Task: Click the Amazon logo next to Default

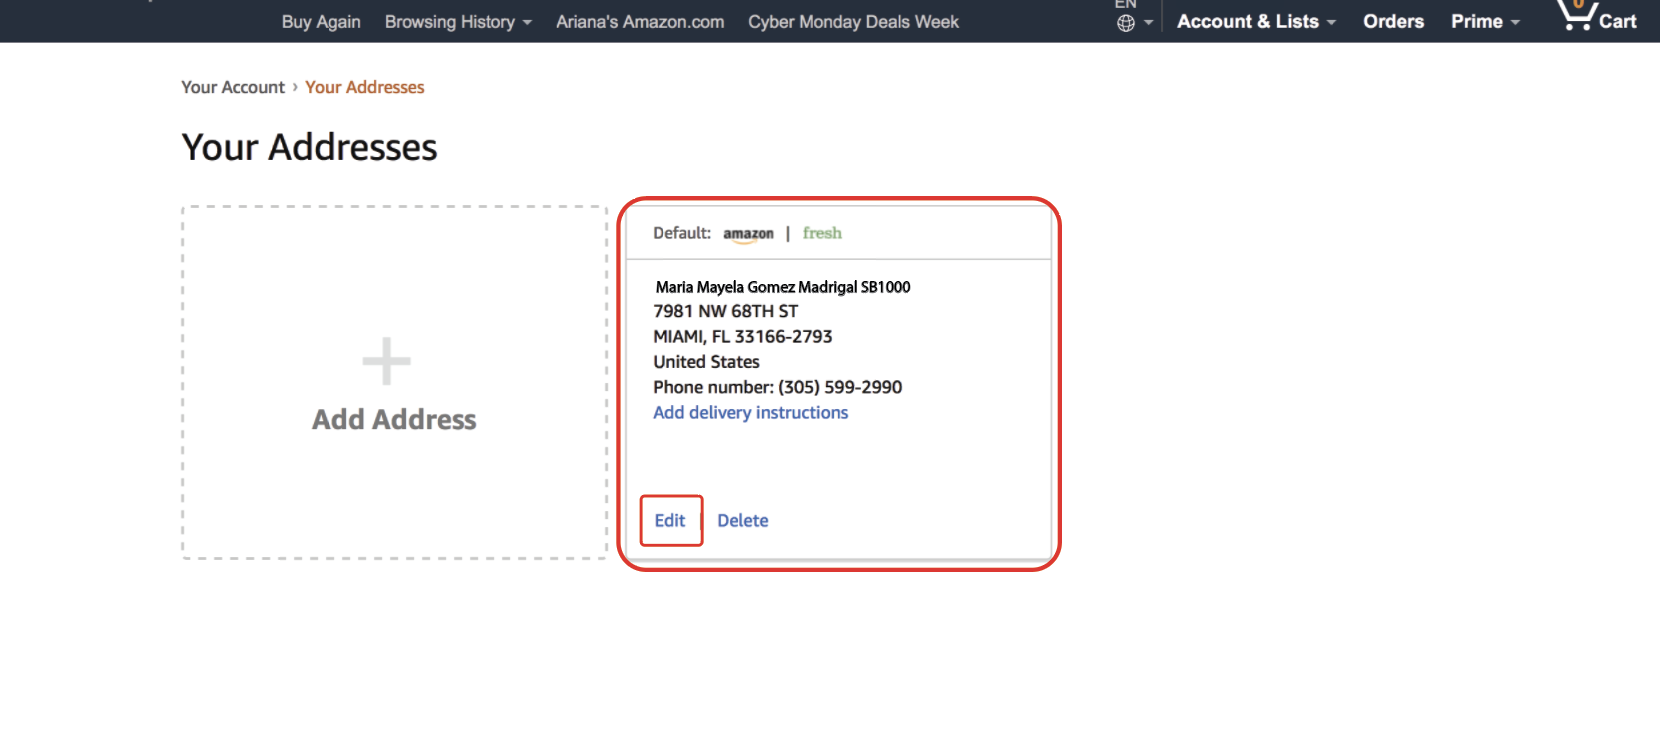Action: click(748, 234)
